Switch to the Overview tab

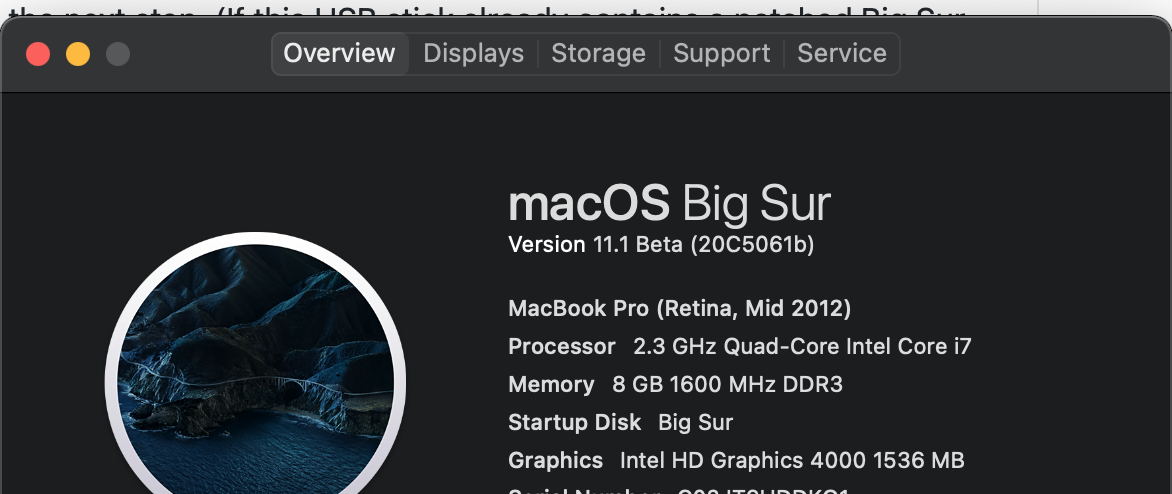click(x=339, y=54)
